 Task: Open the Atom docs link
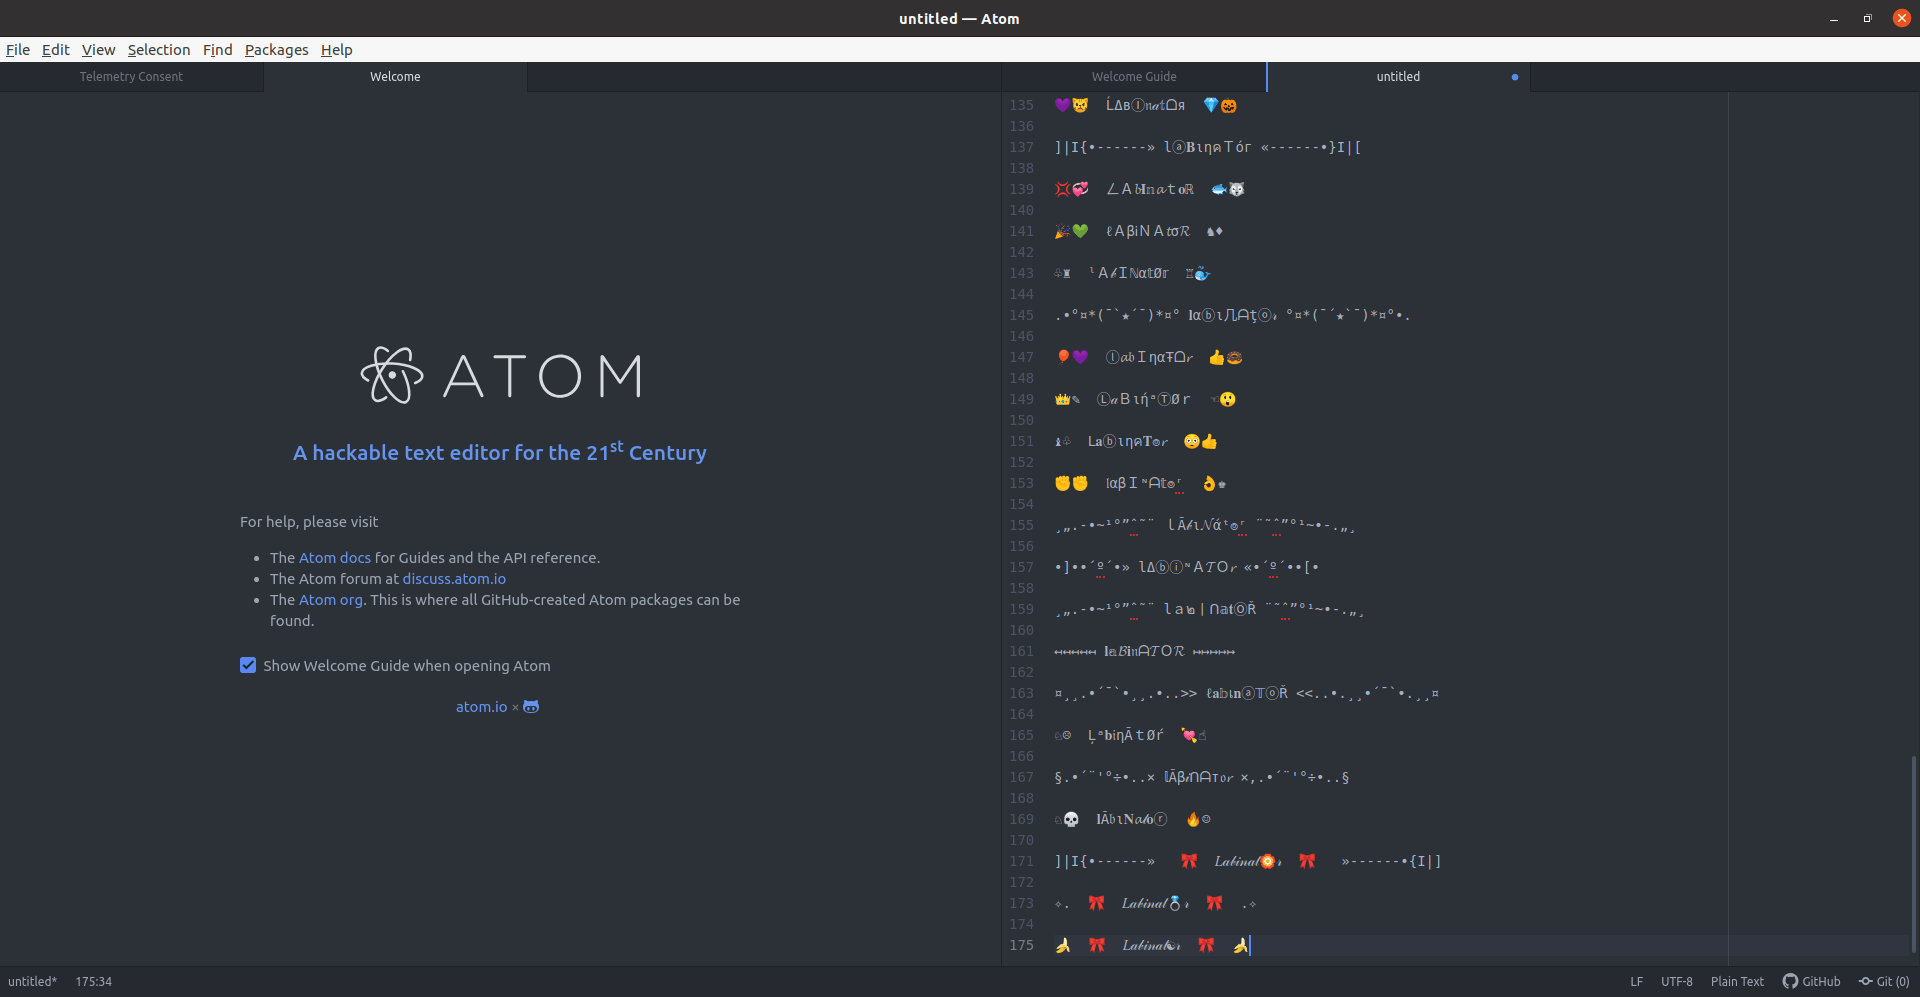(335, 558)
